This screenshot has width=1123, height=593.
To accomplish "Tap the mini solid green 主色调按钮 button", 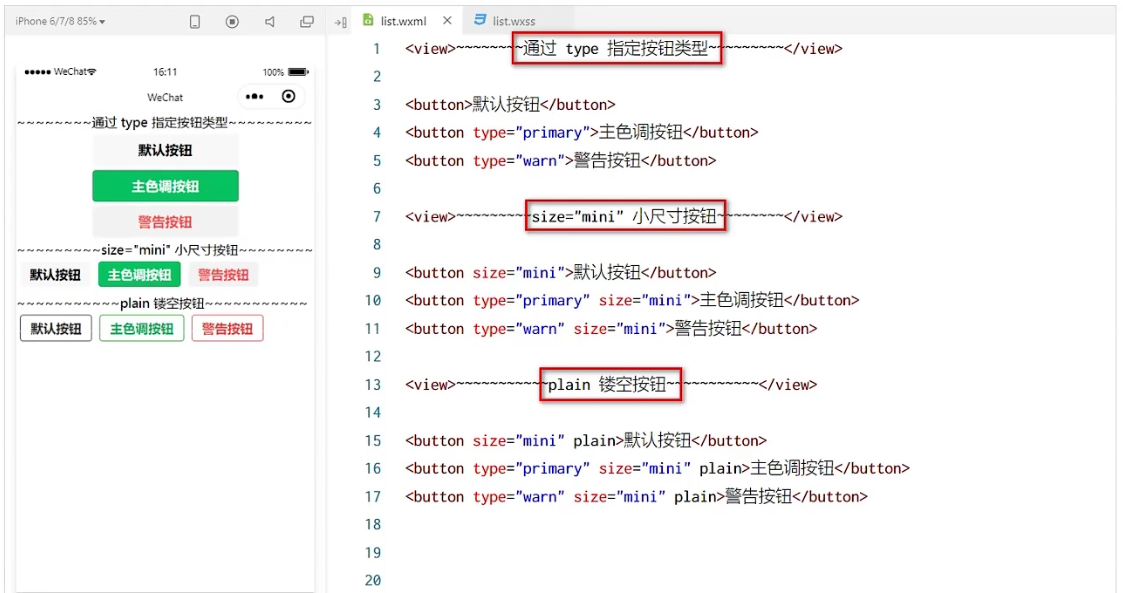I will [140, 275].
